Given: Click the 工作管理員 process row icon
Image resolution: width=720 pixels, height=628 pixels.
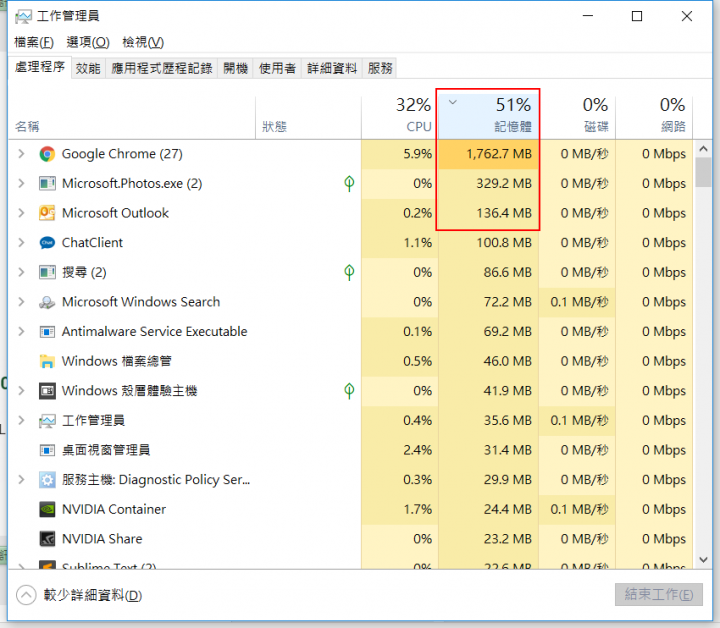Looking at the screenshot, I should tap(47, 421).
